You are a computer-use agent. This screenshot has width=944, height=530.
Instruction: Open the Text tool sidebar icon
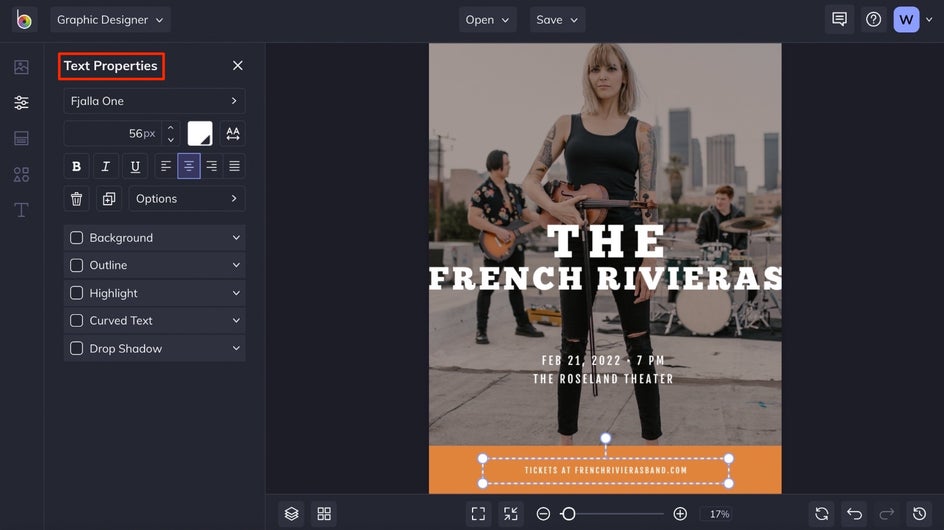tap(22, 210)
